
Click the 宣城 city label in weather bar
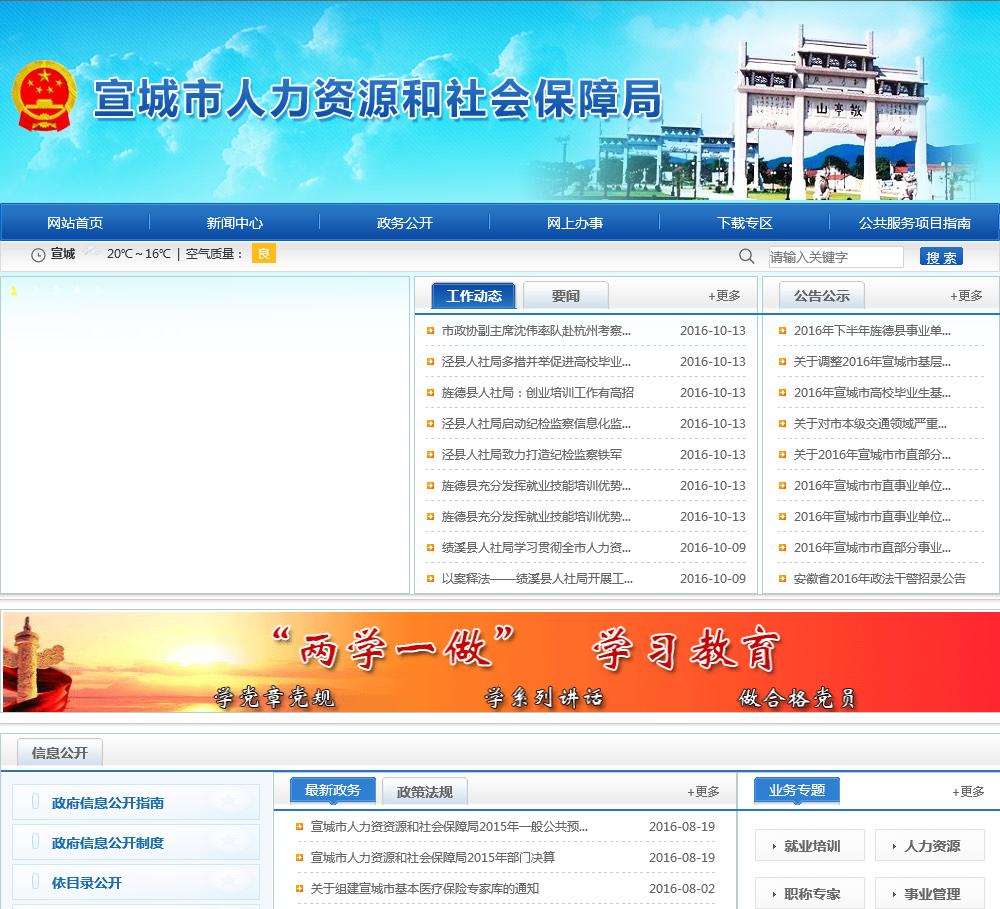pyautogui.click(x=63, y=254)
